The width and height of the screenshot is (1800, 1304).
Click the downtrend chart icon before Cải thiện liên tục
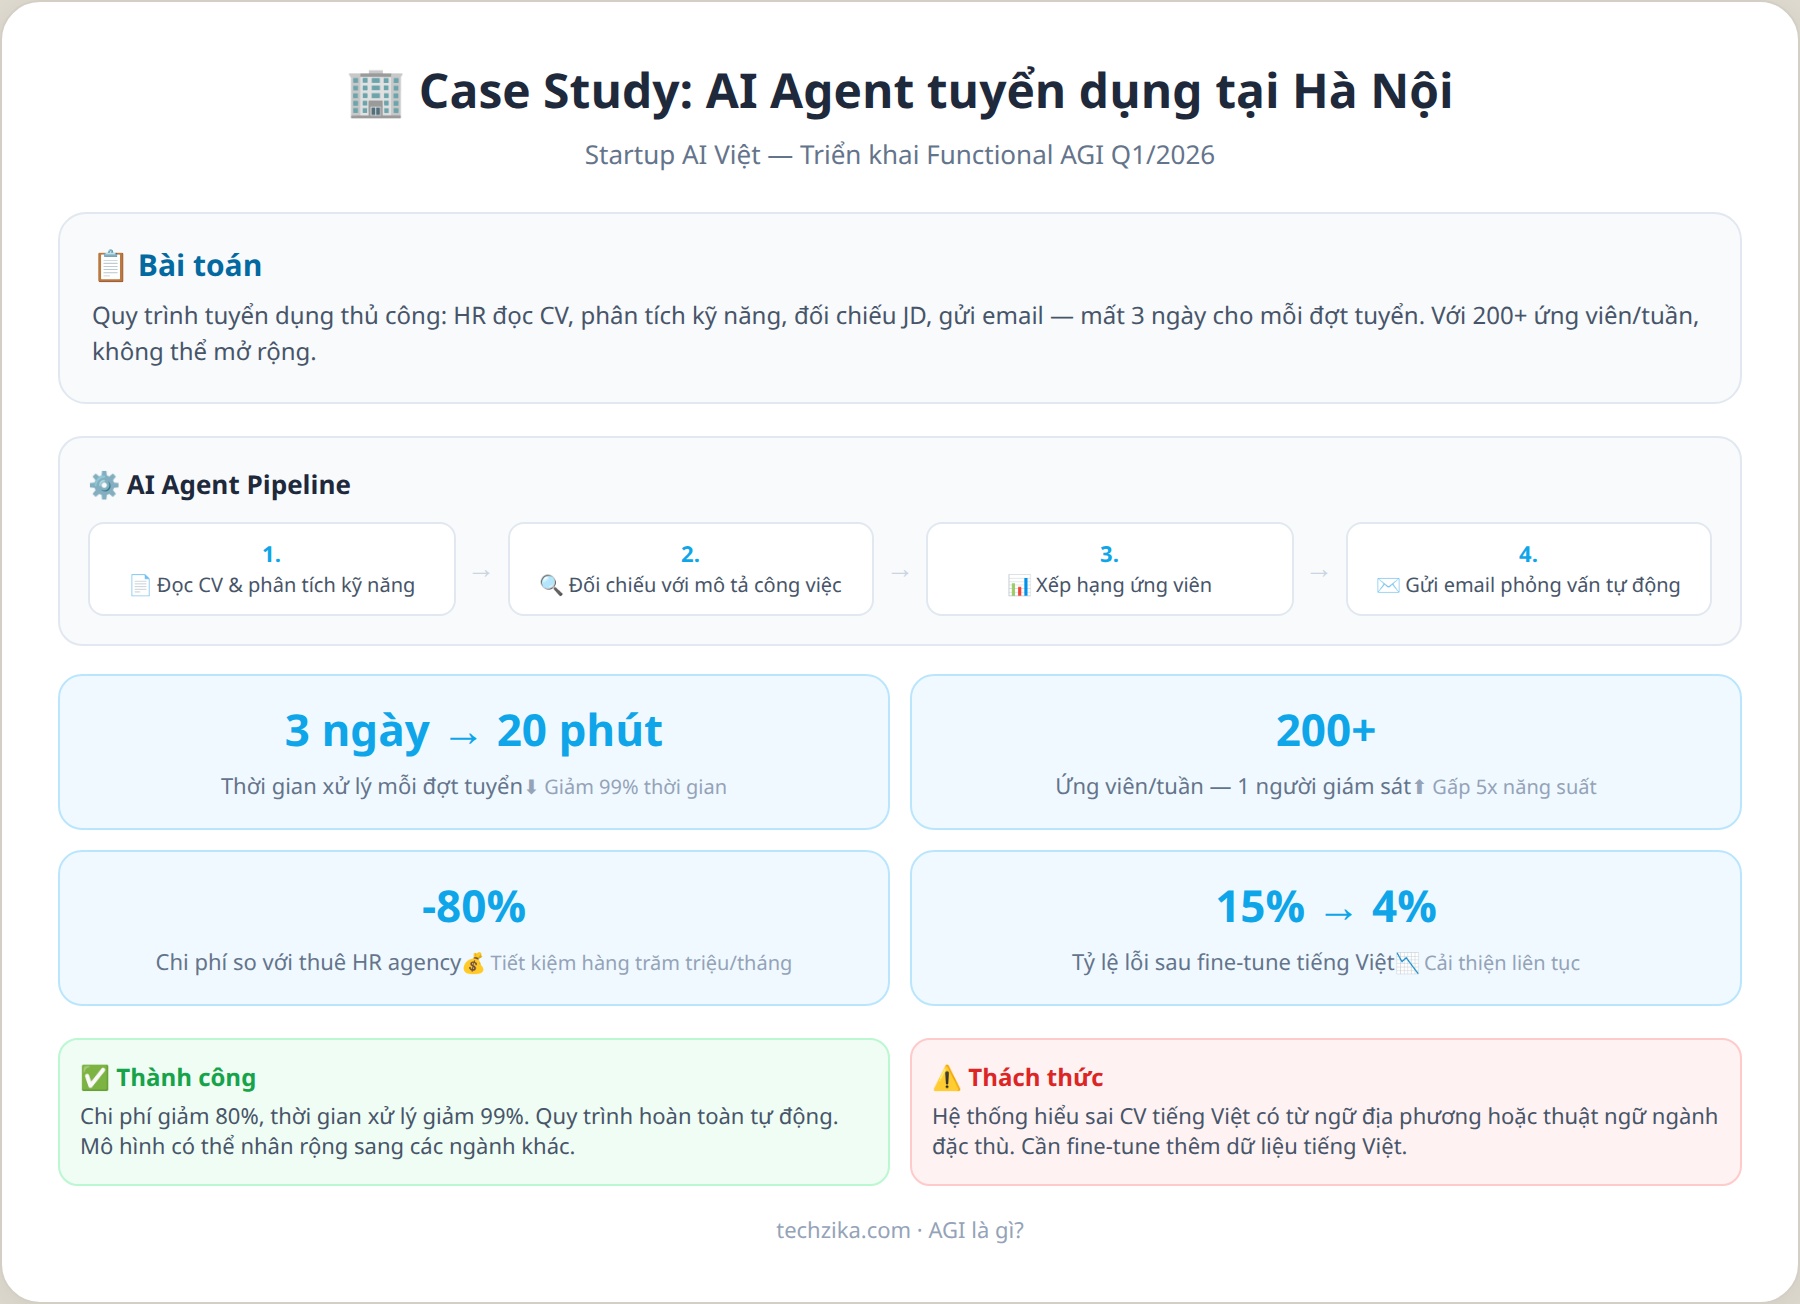tap(1407, 963)
